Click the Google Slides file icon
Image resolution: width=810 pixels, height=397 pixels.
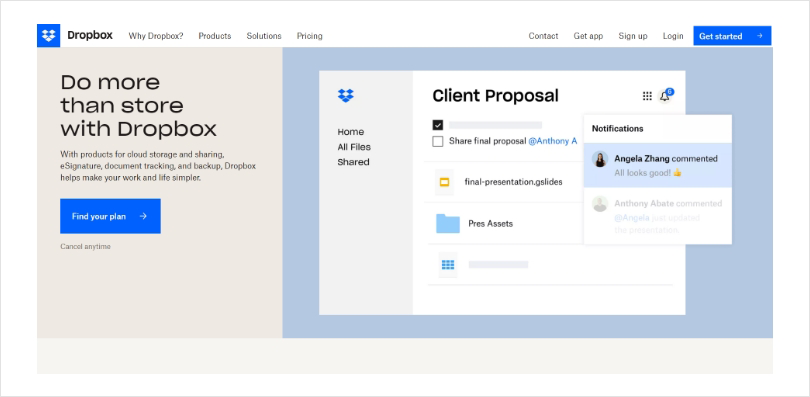coord(444,182)
